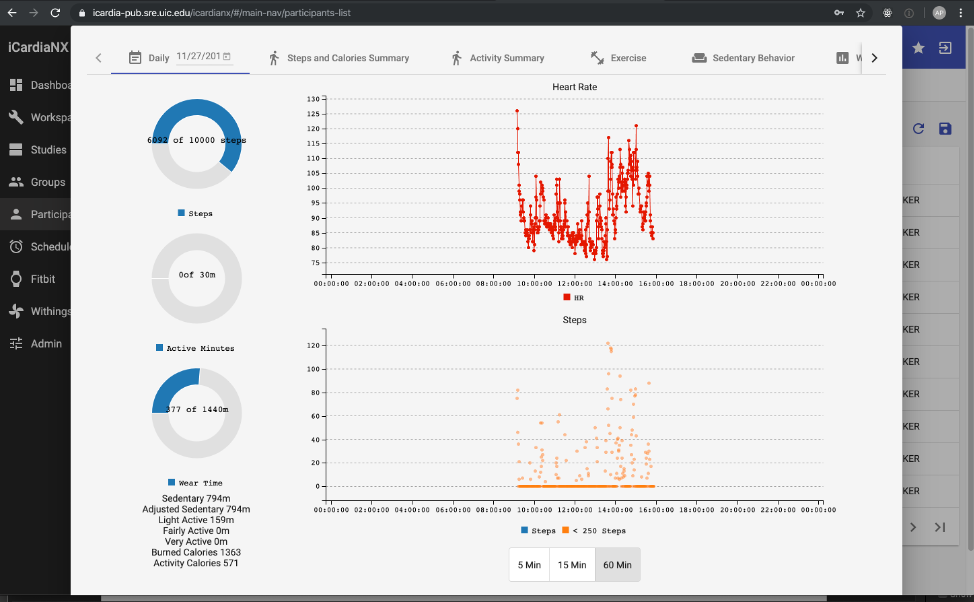The image size is (974, 602).
Task: Toggle the orange < 250 Steps legend
Action: click(x=594, y=531)
